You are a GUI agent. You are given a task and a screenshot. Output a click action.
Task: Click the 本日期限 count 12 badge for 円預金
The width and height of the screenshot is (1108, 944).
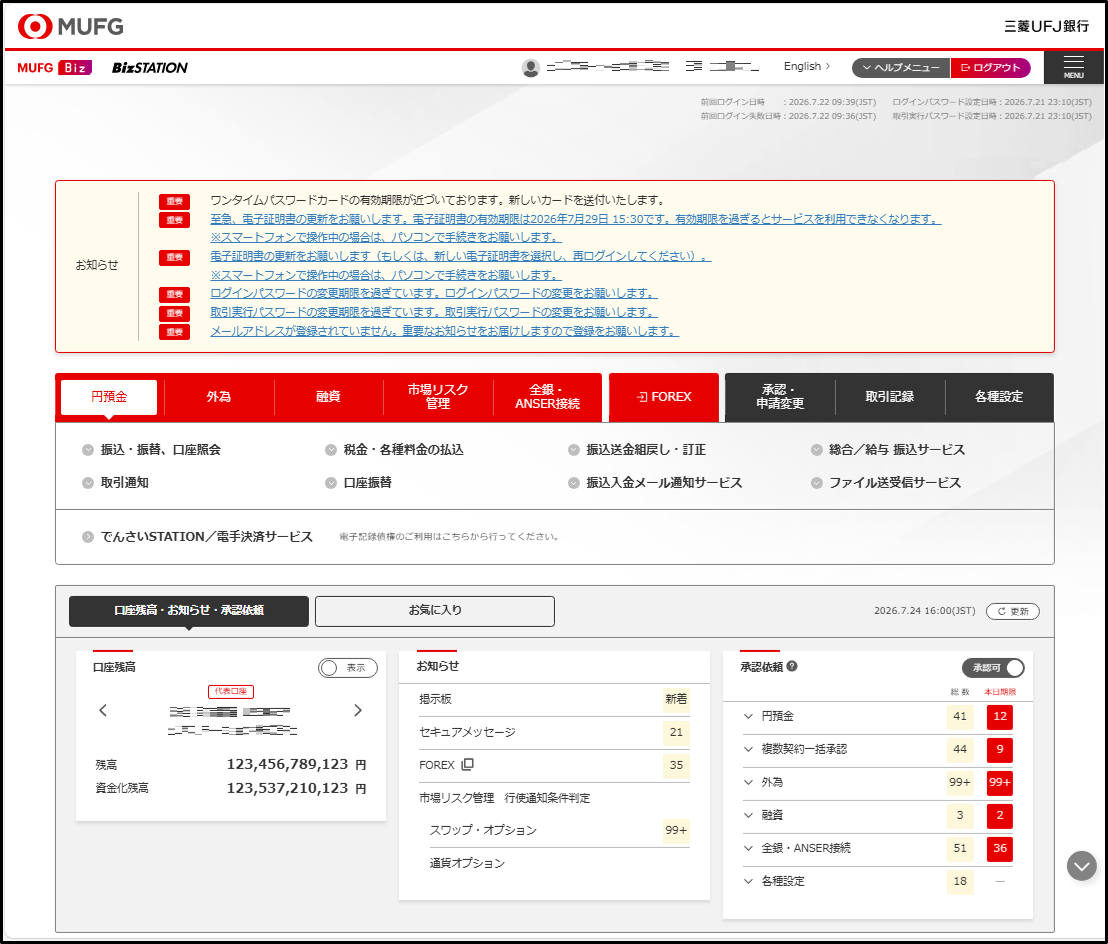[x=999, y=716]
